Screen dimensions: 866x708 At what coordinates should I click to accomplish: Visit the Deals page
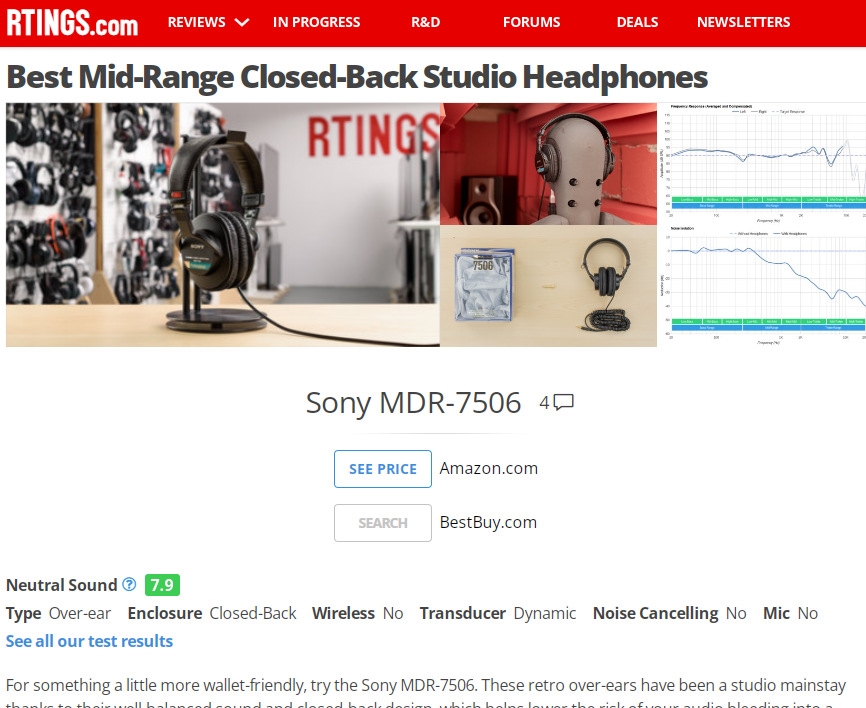pyautogui.click(x=637, y=22)
